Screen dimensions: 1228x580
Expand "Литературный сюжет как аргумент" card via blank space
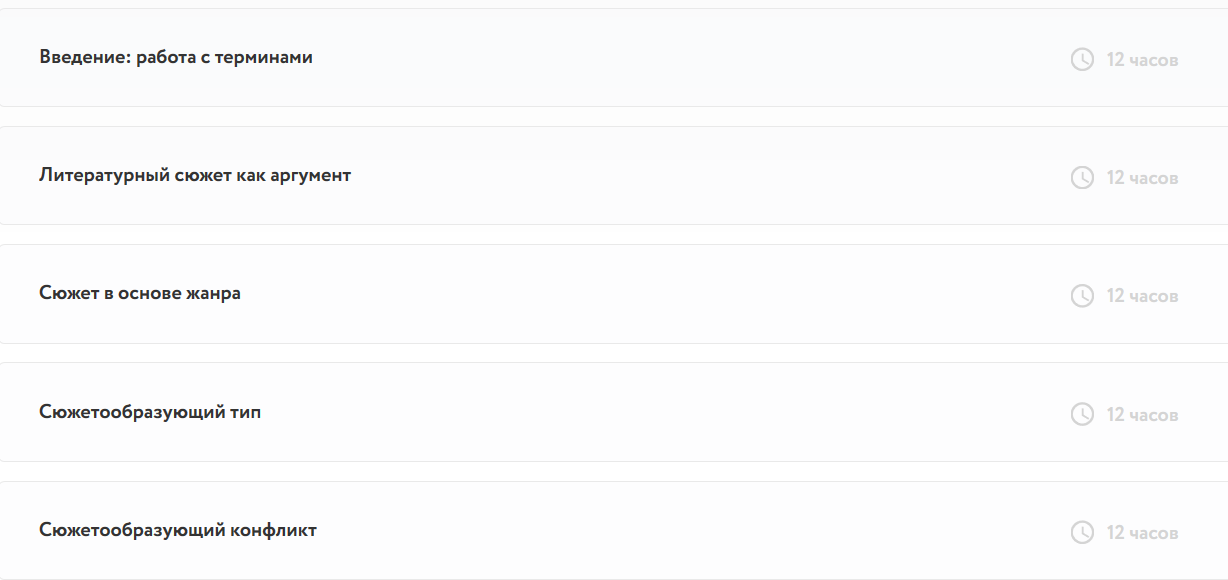coord(700,176)
